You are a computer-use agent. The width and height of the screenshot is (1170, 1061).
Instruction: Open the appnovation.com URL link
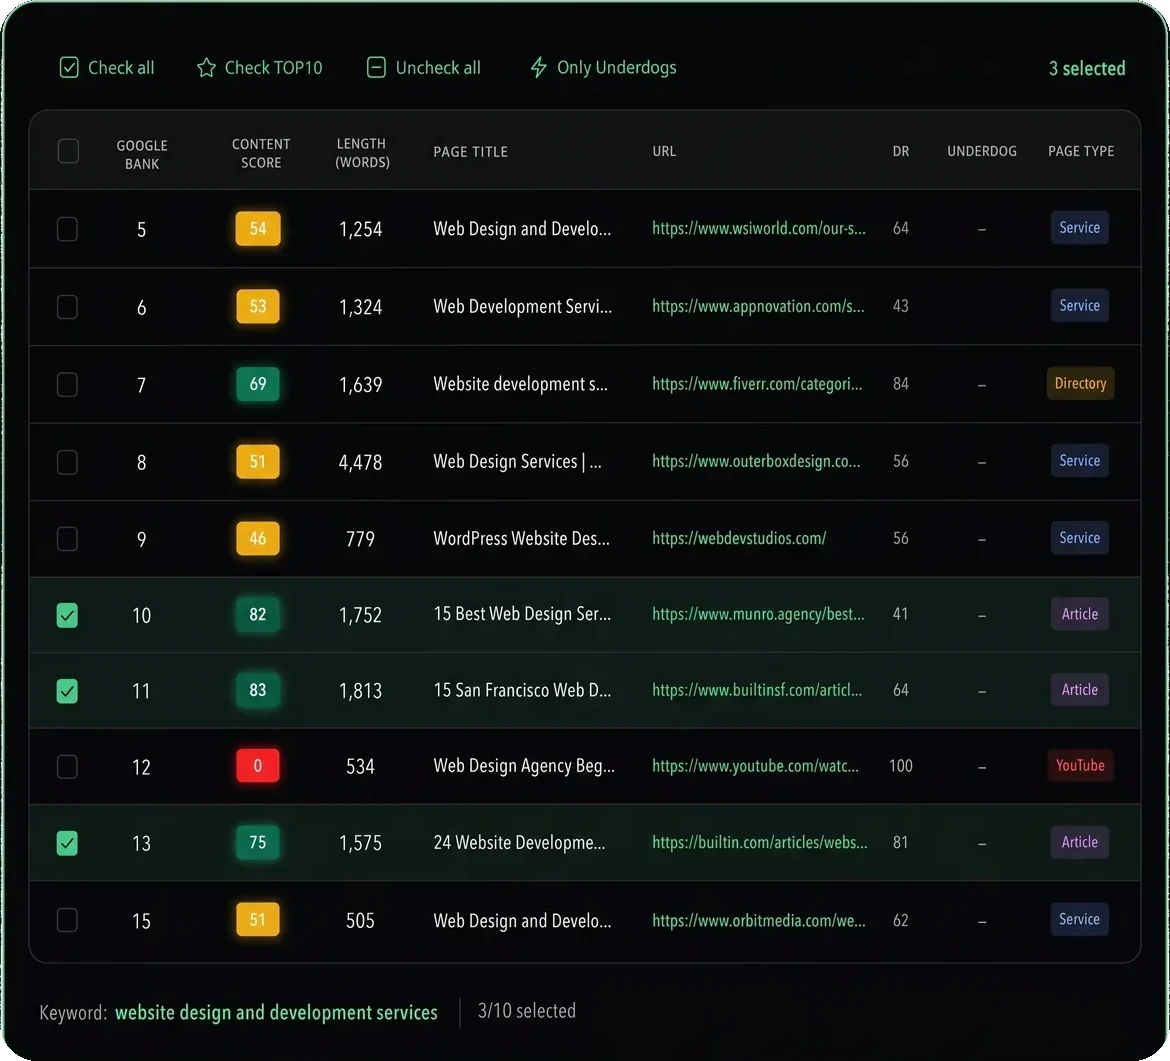click(758, 306)
